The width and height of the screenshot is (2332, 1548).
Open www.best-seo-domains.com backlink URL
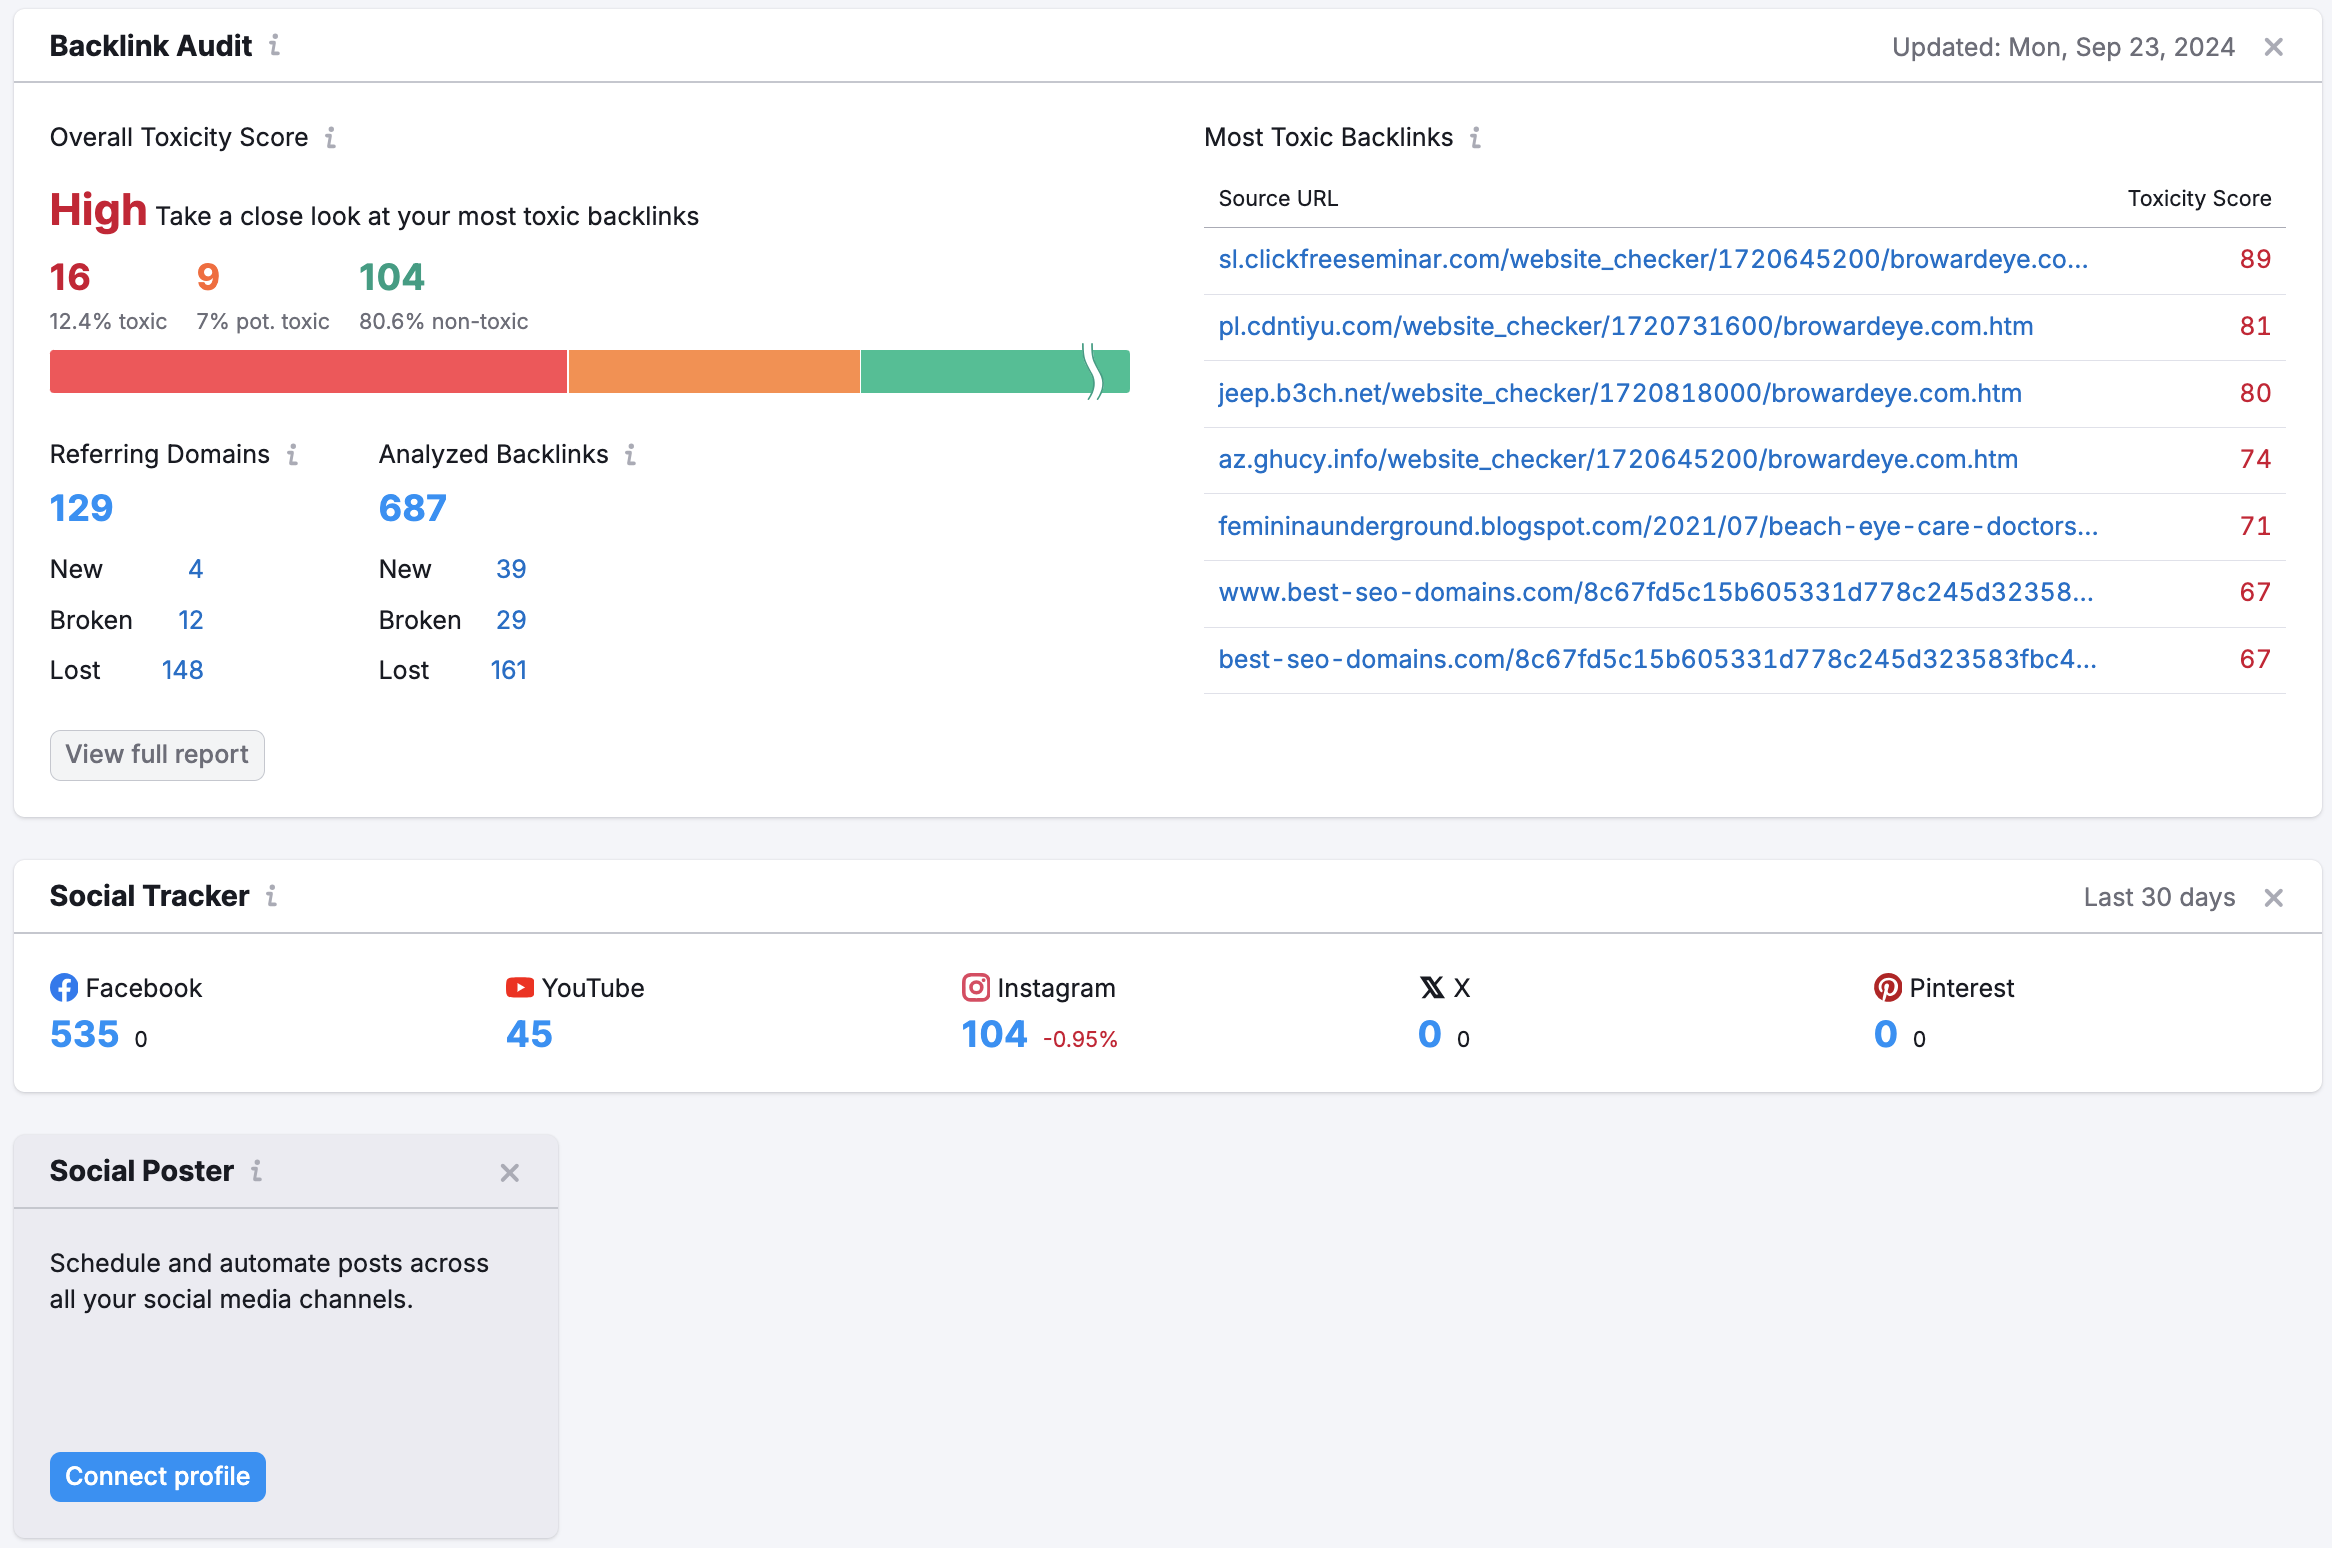coord(1656,593)
